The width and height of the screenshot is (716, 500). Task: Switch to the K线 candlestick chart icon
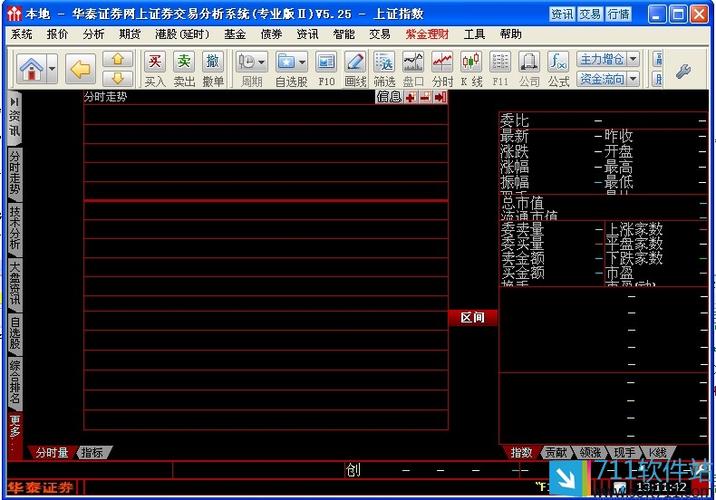tap(471, 62)
